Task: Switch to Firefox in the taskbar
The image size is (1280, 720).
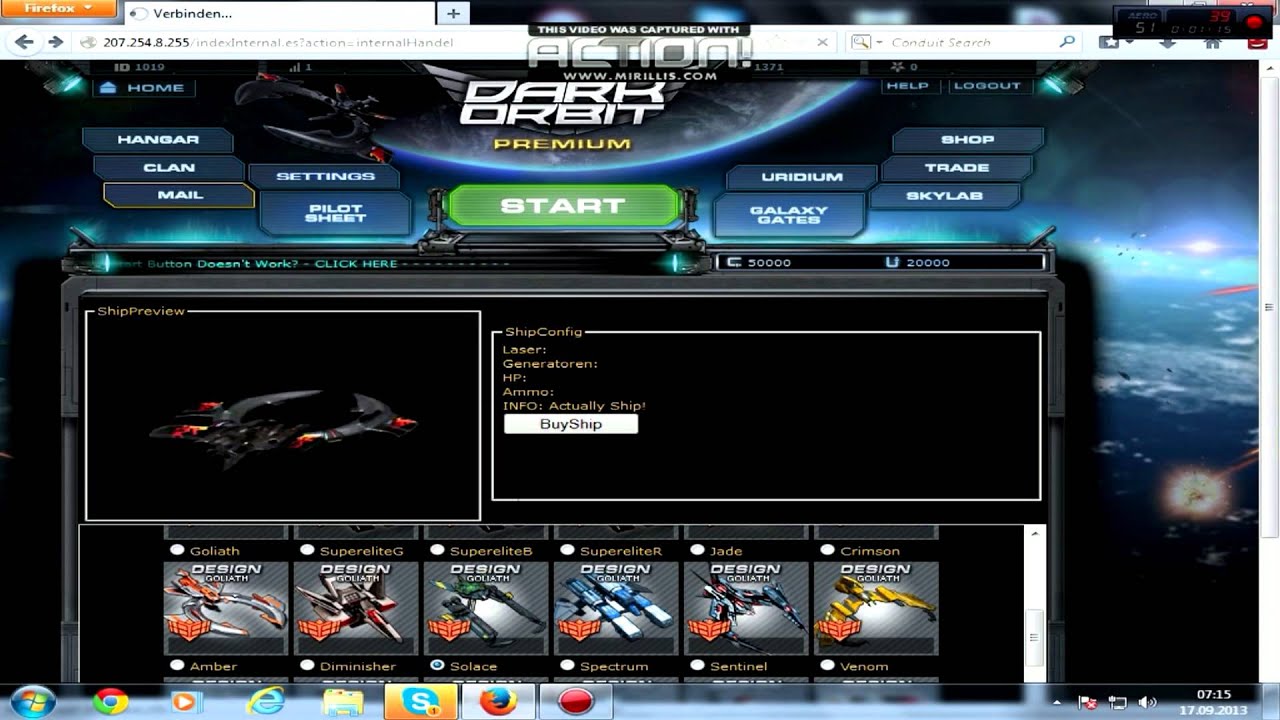Action: pyautogui.click(x=498, y=701)
